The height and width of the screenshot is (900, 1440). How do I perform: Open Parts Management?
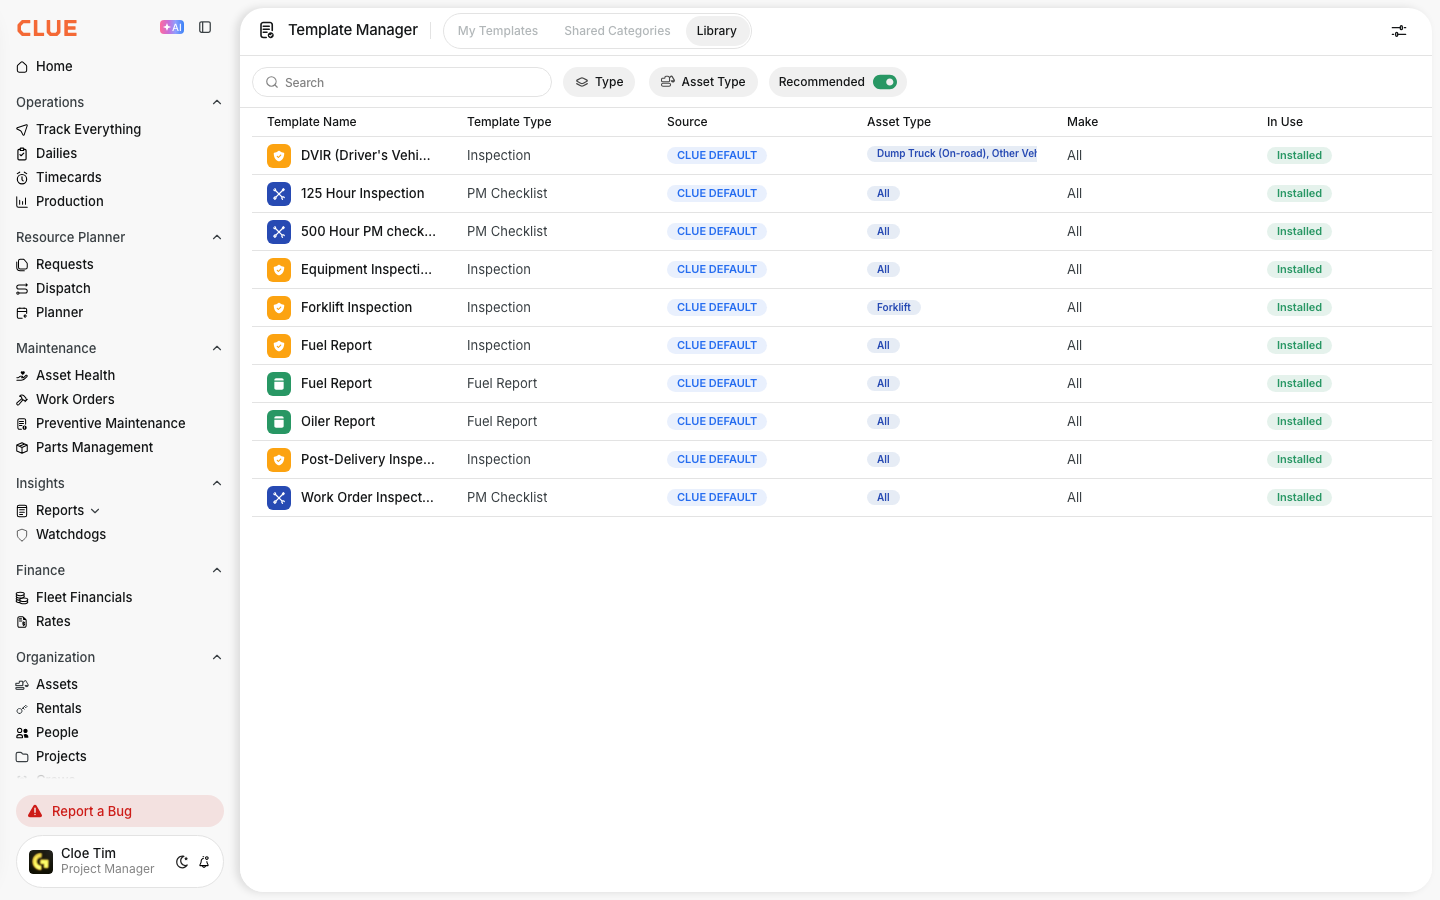94,447
